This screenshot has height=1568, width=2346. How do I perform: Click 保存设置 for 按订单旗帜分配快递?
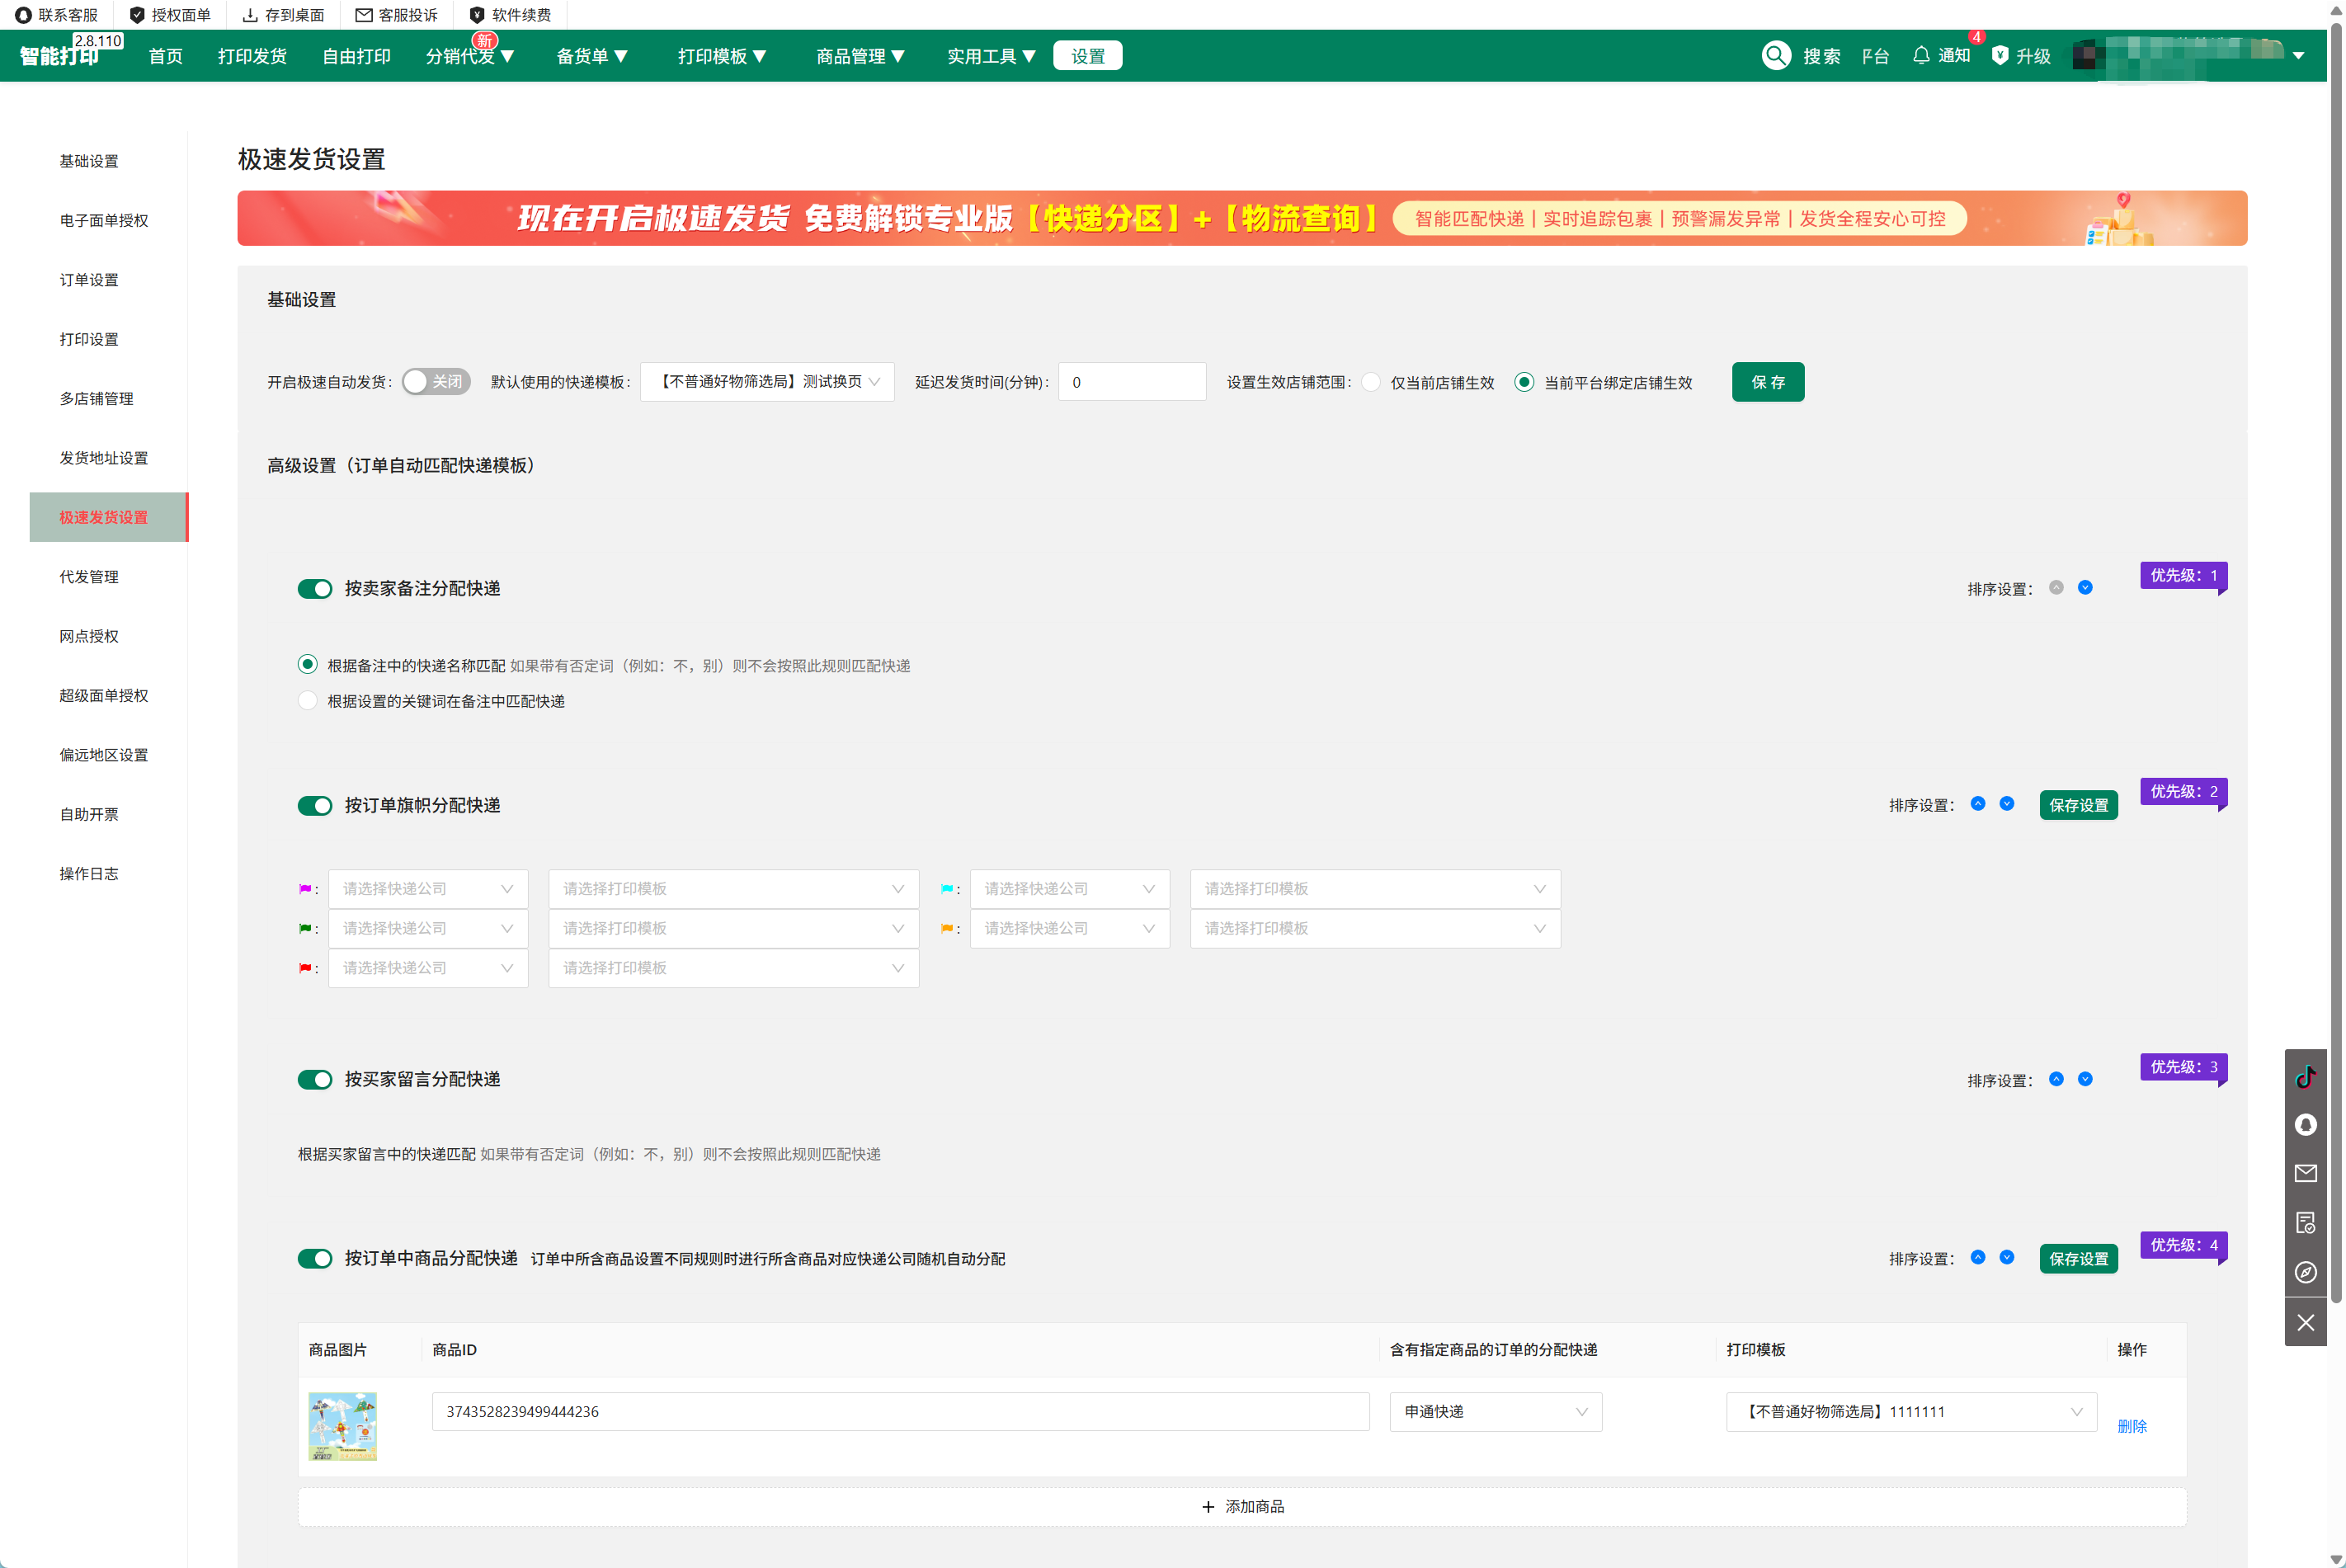[2079, 805]
